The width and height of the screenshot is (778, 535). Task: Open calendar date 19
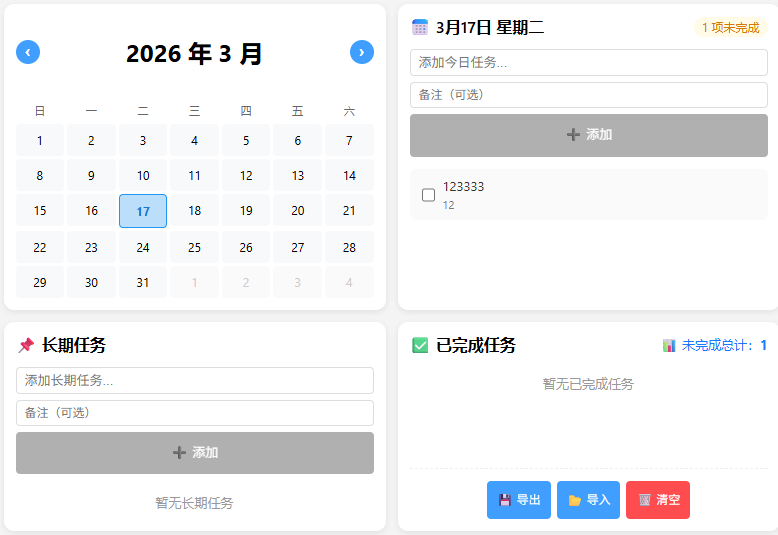pyautogui.click(x=246, y=211)
